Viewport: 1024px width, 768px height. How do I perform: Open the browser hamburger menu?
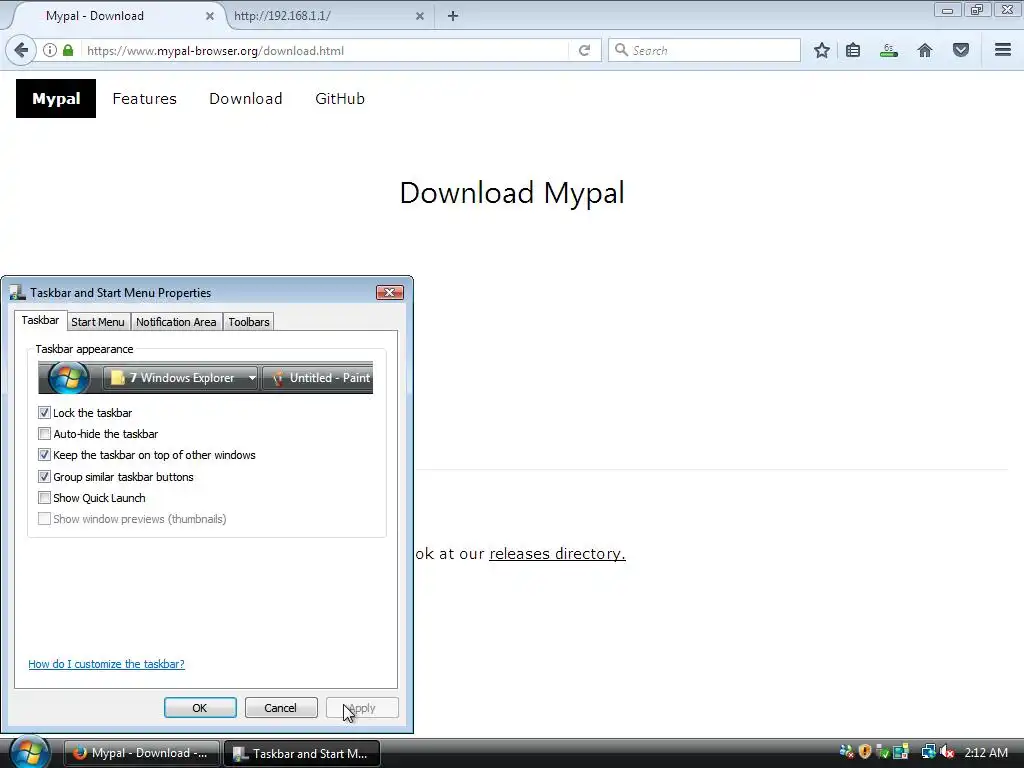tap(1003, 50)
